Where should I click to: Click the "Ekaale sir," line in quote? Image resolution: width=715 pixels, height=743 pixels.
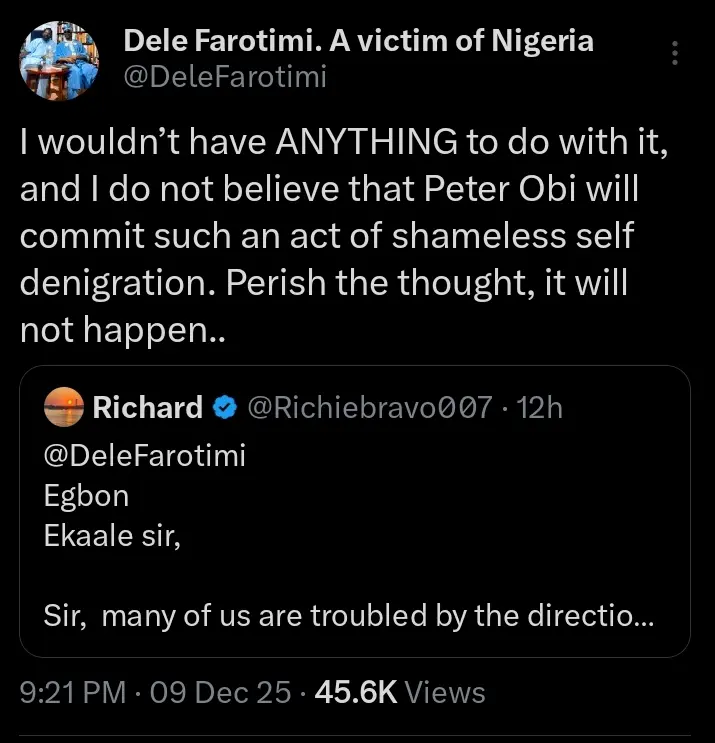click(115, 535)
